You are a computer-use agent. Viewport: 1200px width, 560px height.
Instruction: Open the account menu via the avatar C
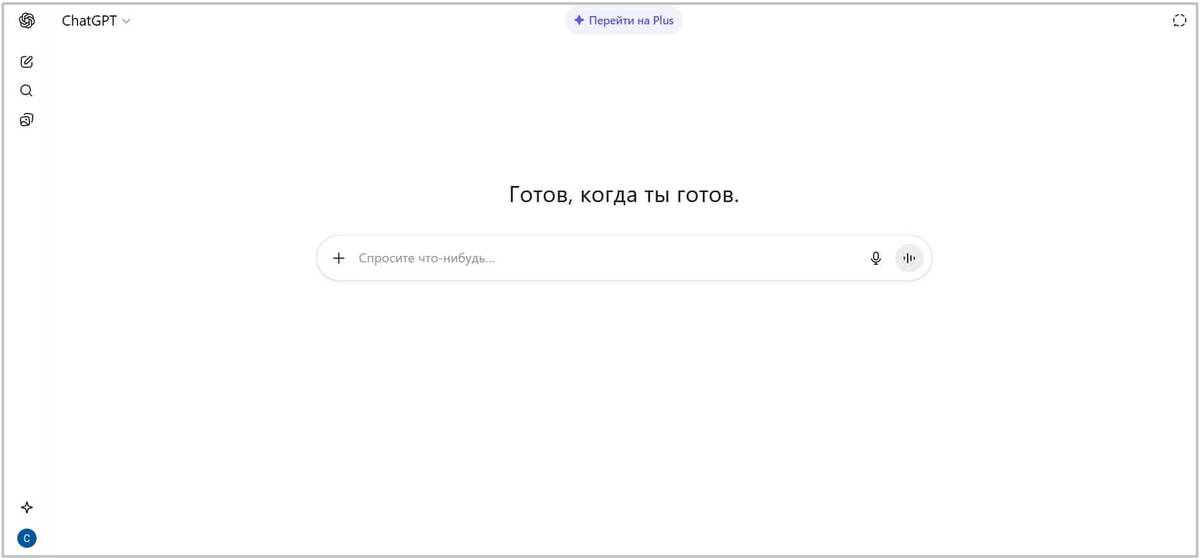(27, 538)
